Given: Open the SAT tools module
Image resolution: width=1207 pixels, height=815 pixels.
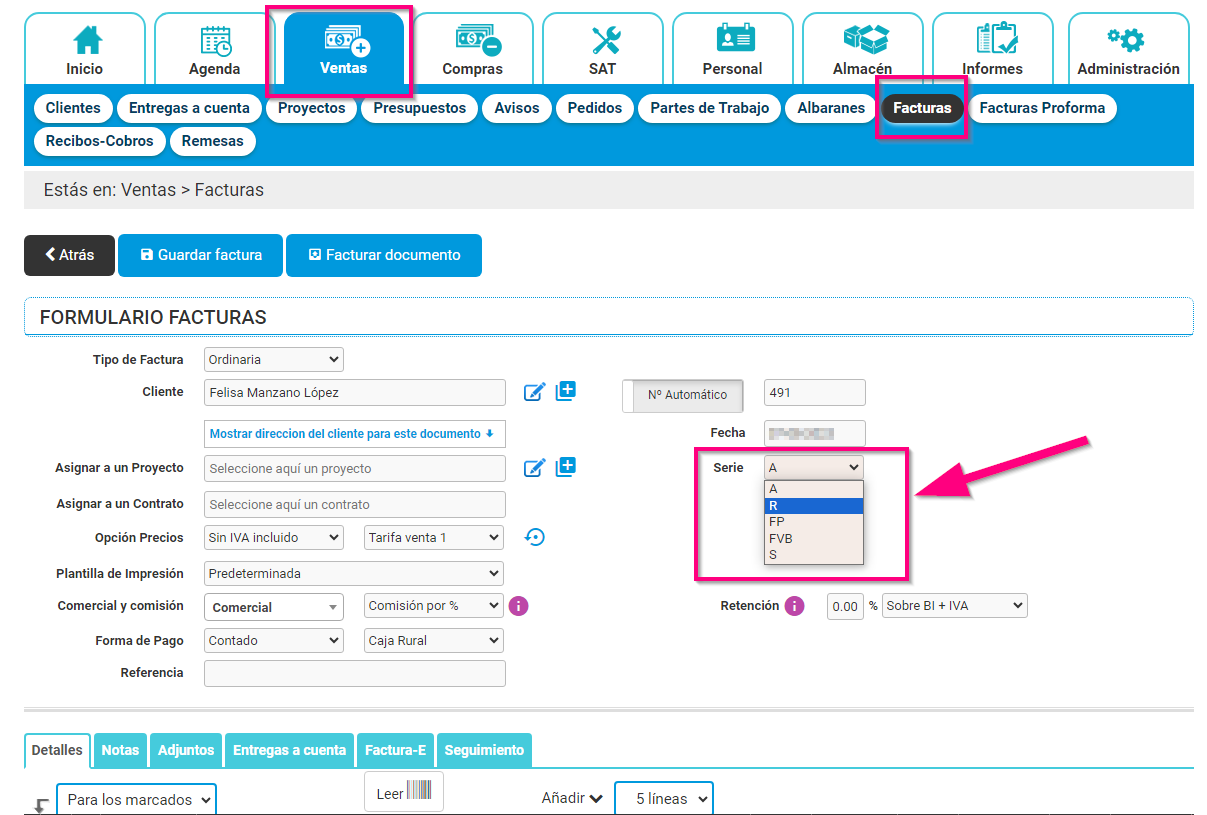Looking at the screenshot, I should tap(603, 50).
